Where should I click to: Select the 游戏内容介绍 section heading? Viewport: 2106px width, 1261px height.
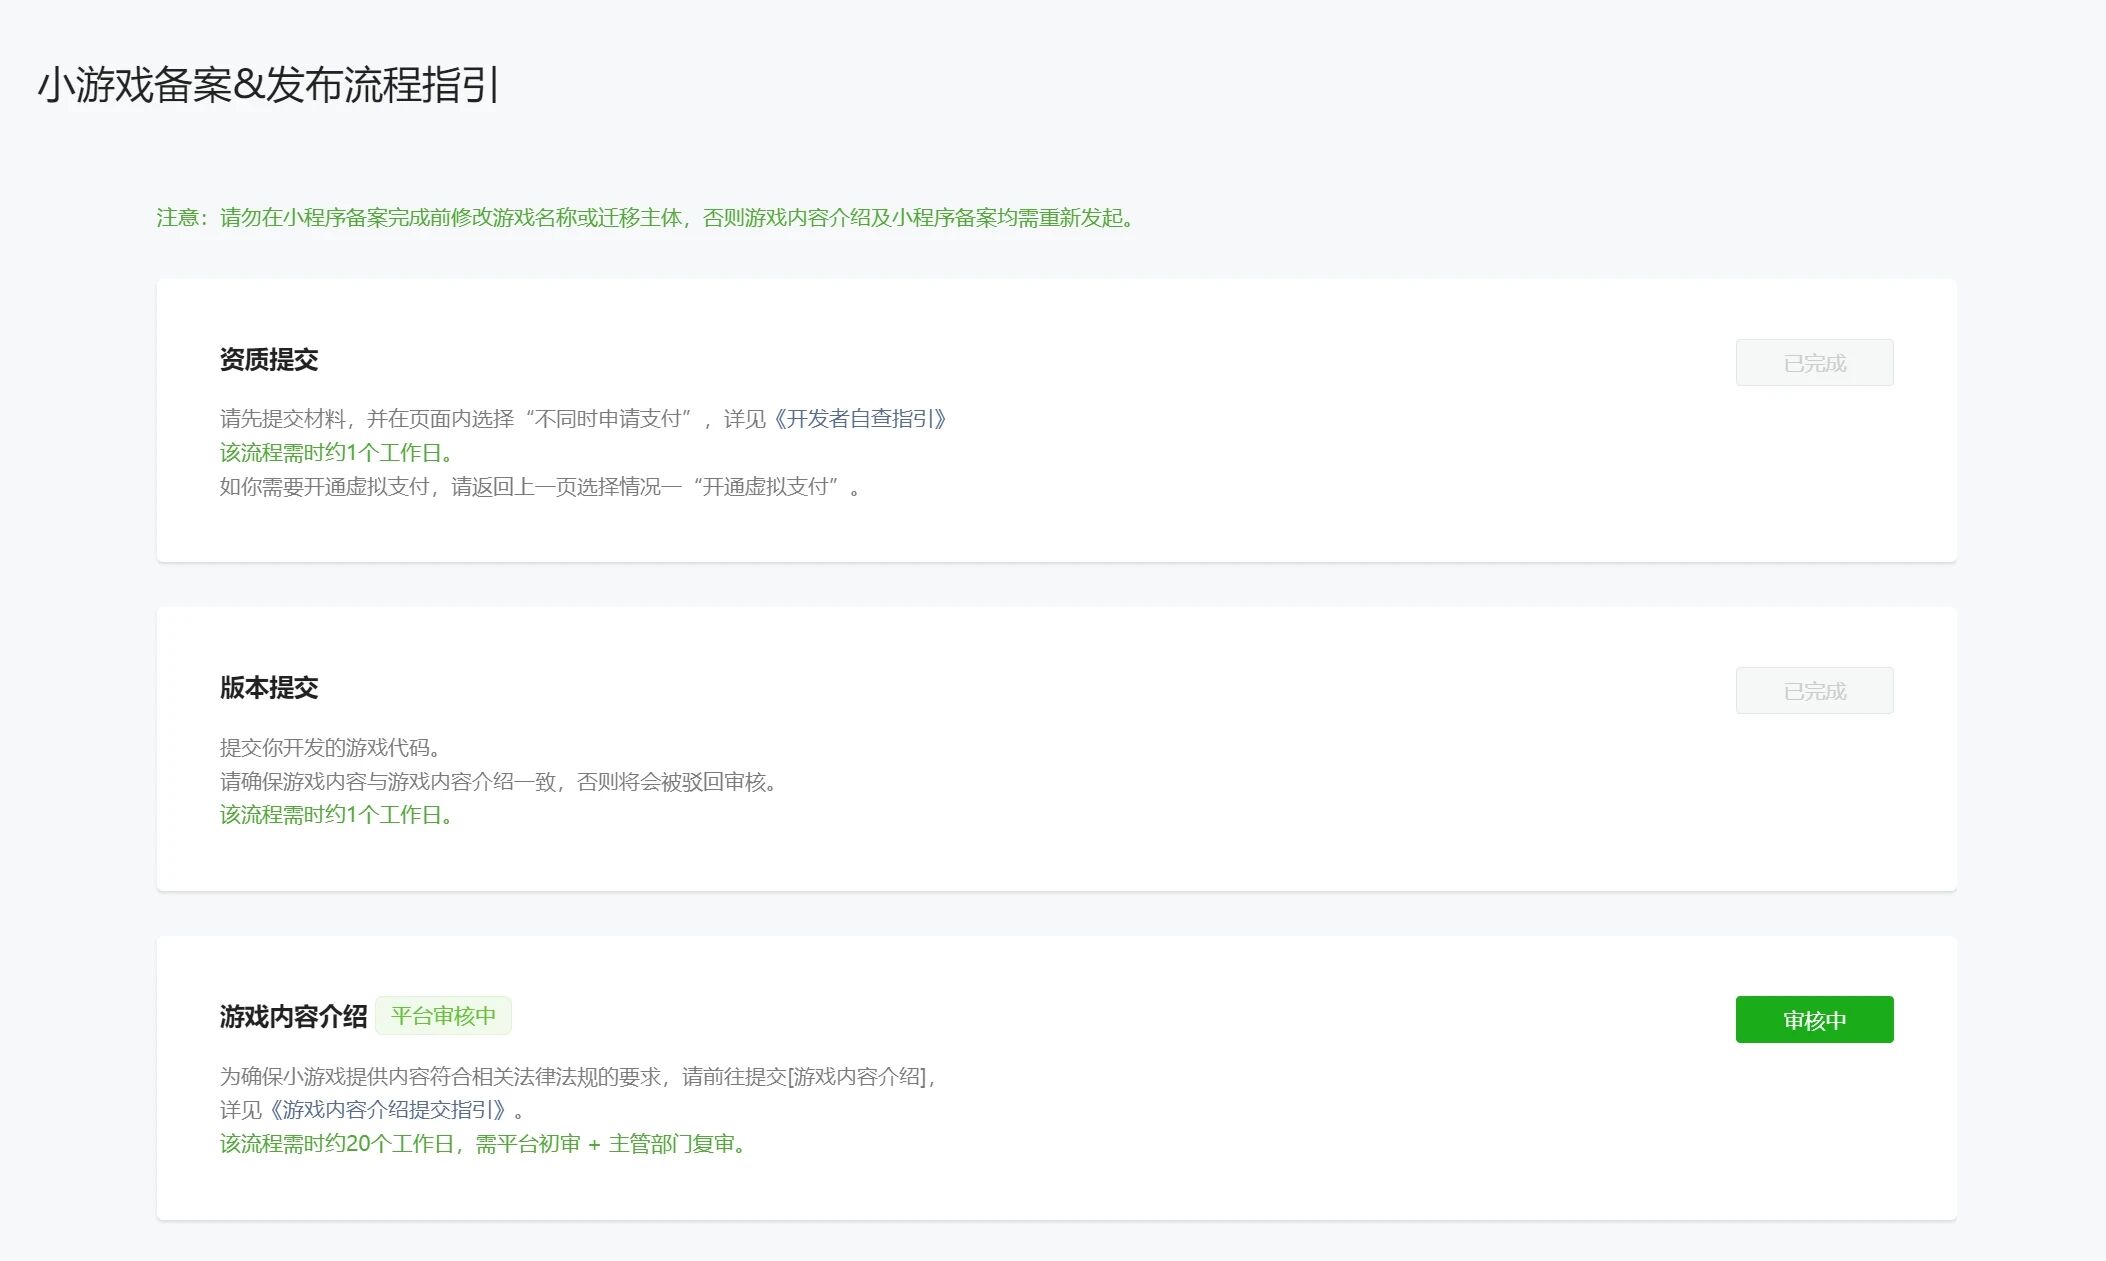point(293,1017)
